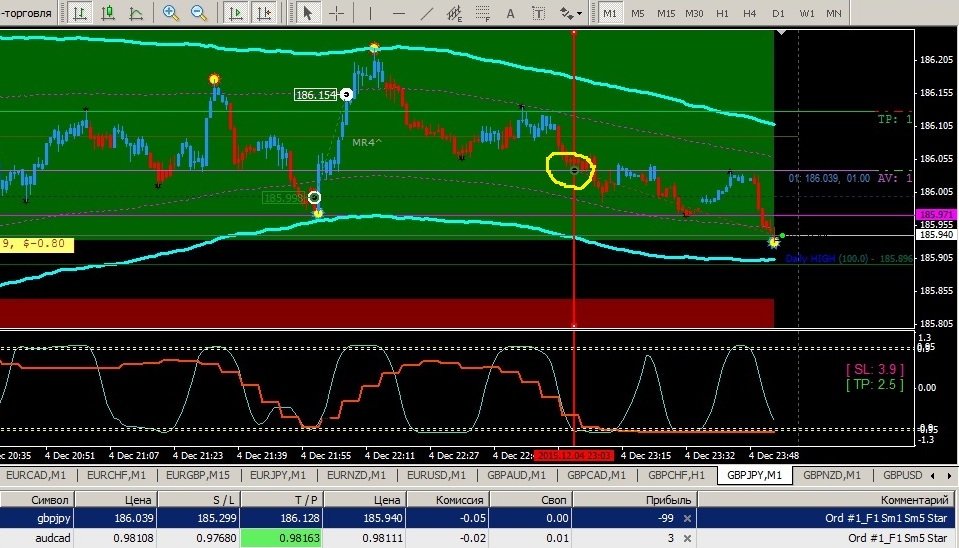Open the EURJPY,M1 chart tab
Image resolution: width=959 pixels, height=548 pixels.
(278, 475)
